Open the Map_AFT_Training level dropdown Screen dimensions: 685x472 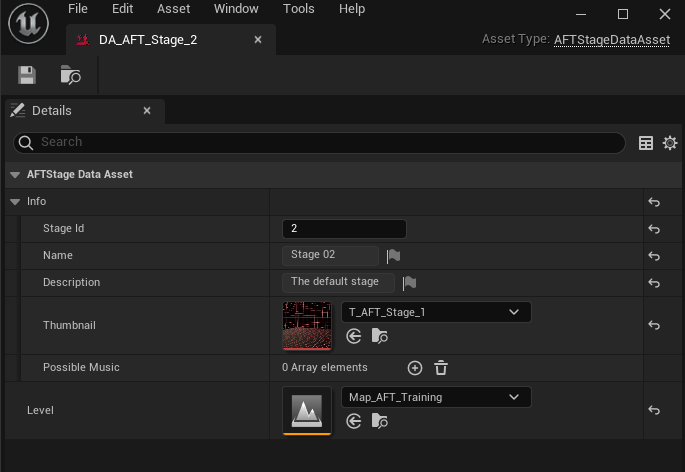point(436,397)
